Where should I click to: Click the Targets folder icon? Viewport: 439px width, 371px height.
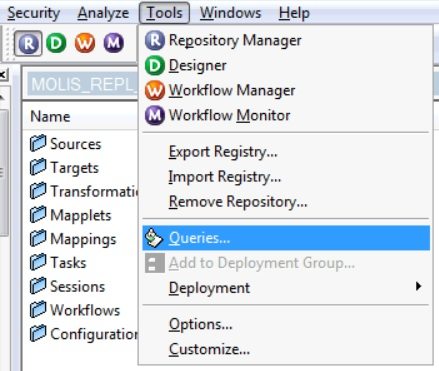coord(38,167)
